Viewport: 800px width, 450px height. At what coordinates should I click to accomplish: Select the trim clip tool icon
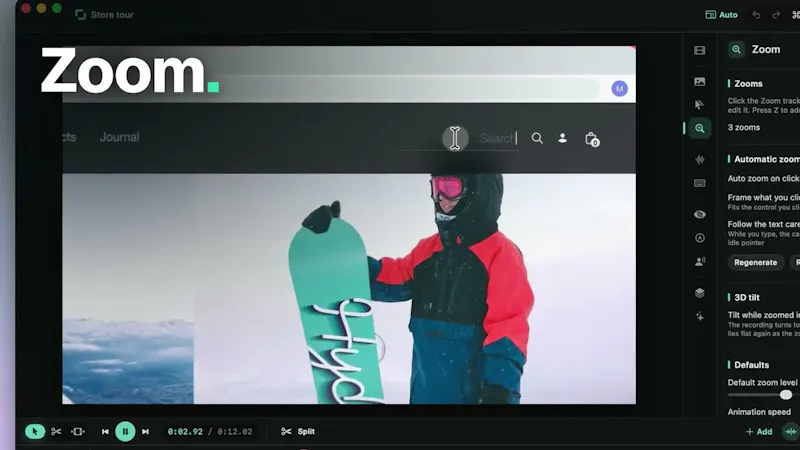pos(78,432)
